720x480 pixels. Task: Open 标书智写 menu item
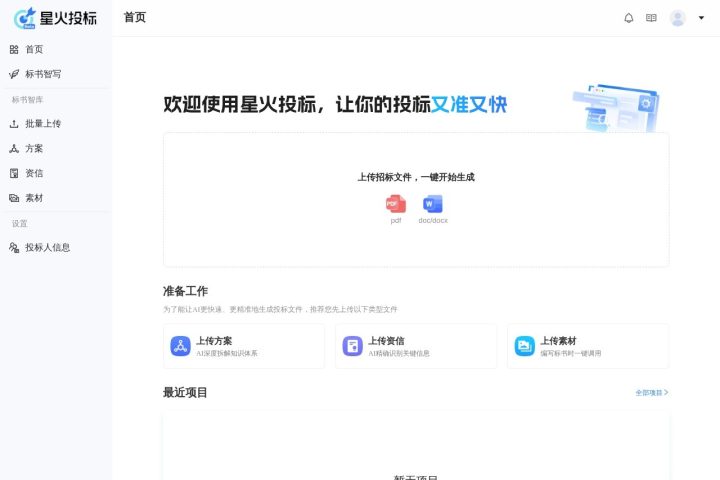(43, 74)
